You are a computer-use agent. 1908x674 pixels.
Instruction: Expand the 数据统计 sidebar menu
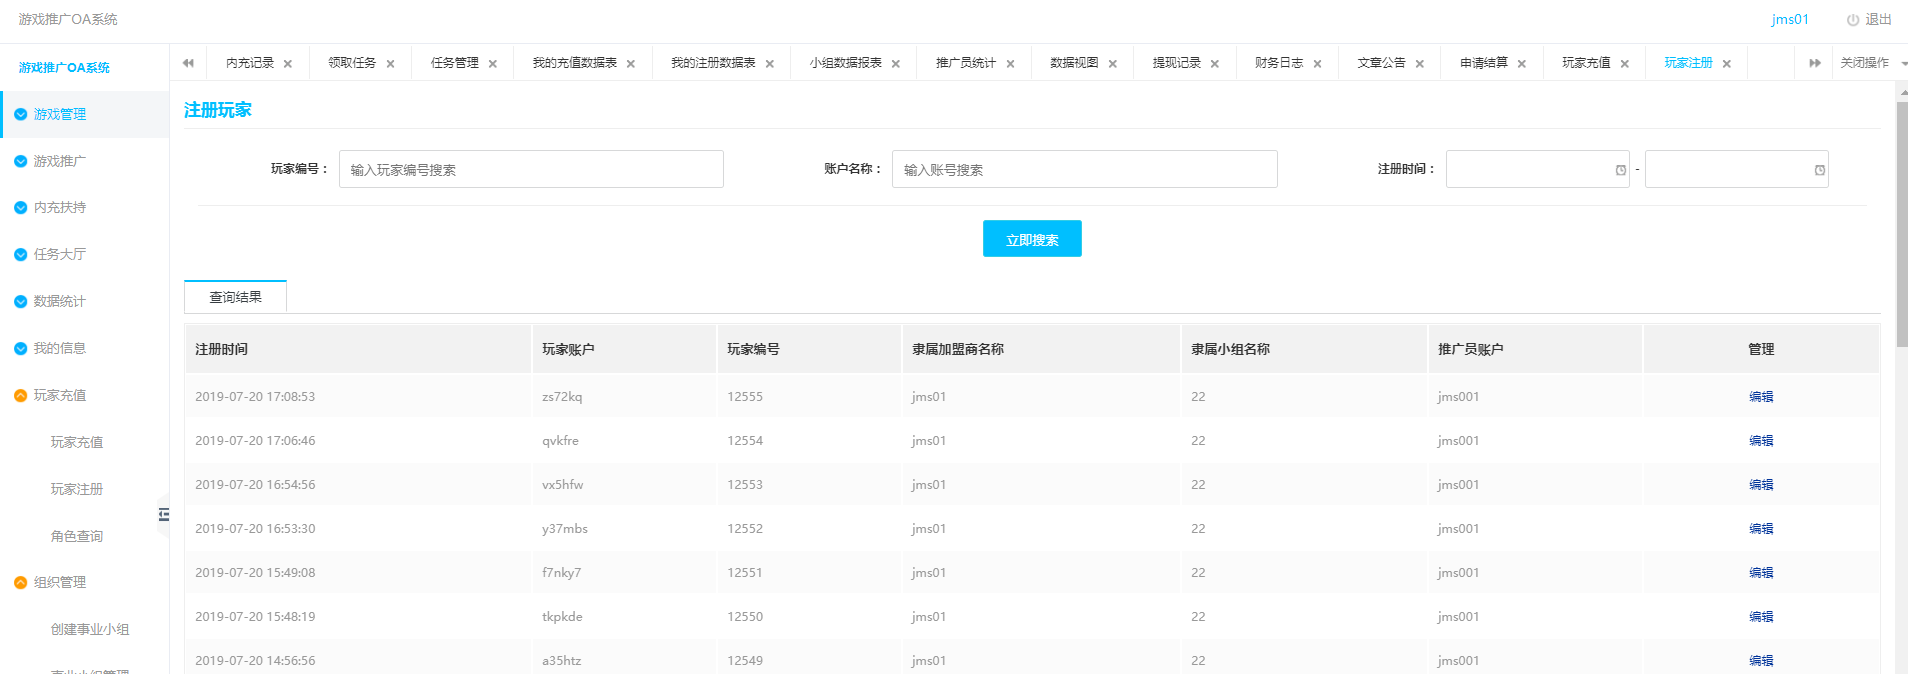pos(59,301)
